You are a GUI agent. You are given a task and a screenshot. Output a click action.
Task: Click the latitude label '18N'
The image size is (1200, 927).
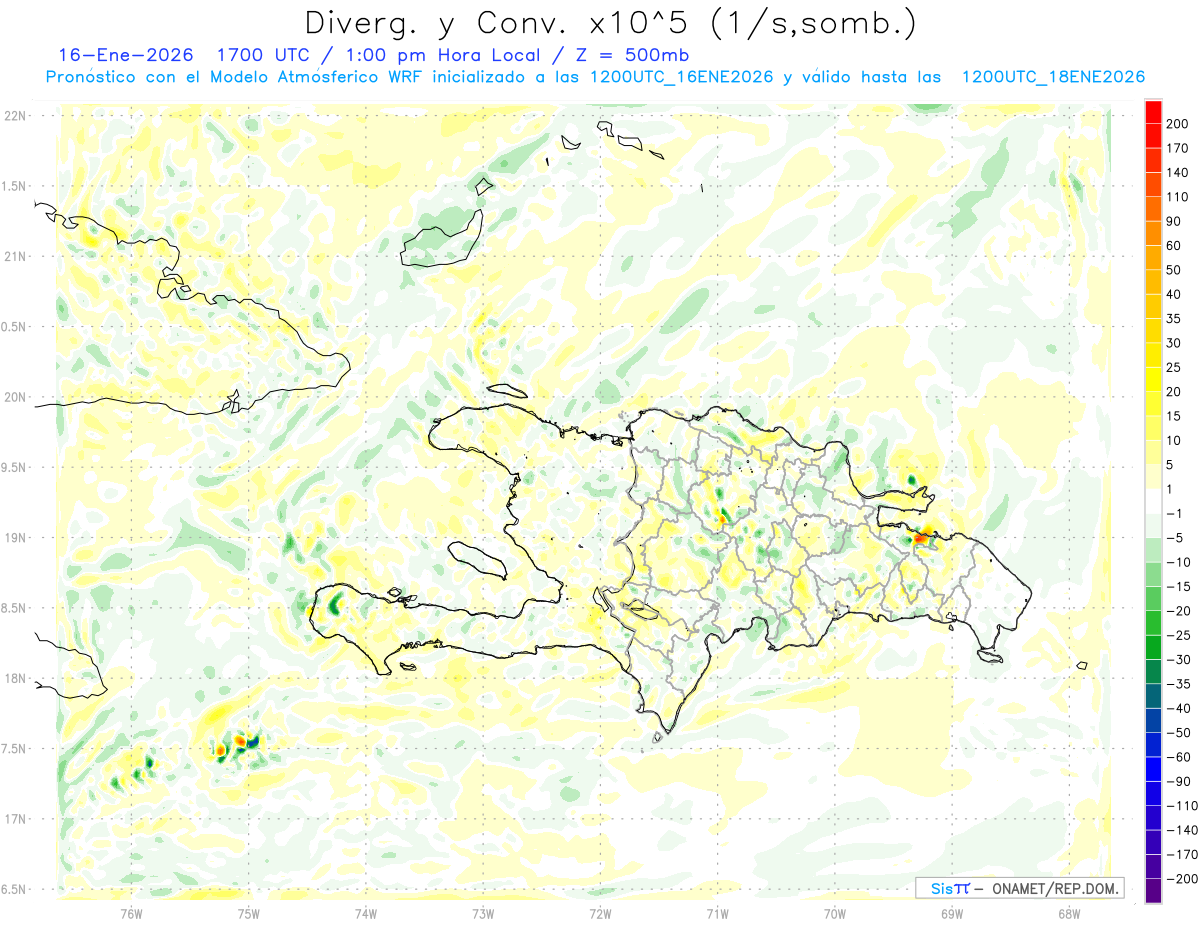point(14,678)
